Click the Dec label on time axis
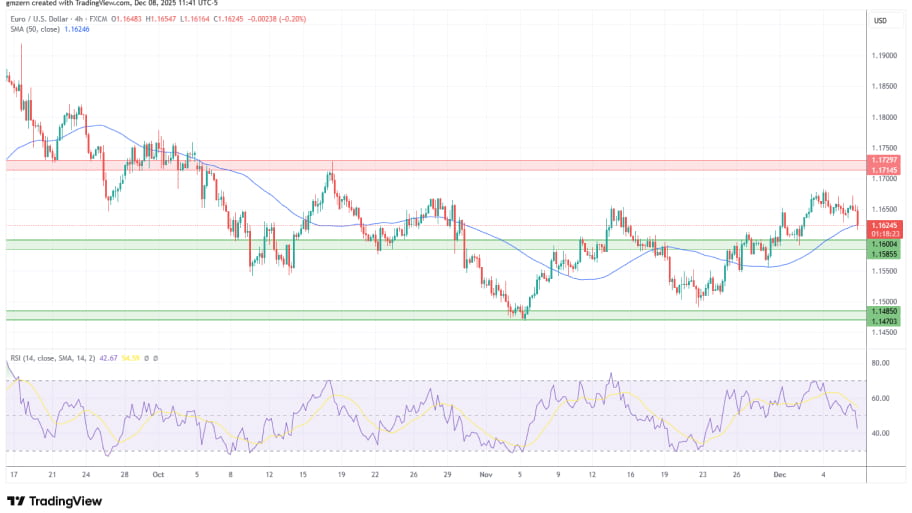Image resolution: width=912 pixels, height=513 pixels. [779, 475]
